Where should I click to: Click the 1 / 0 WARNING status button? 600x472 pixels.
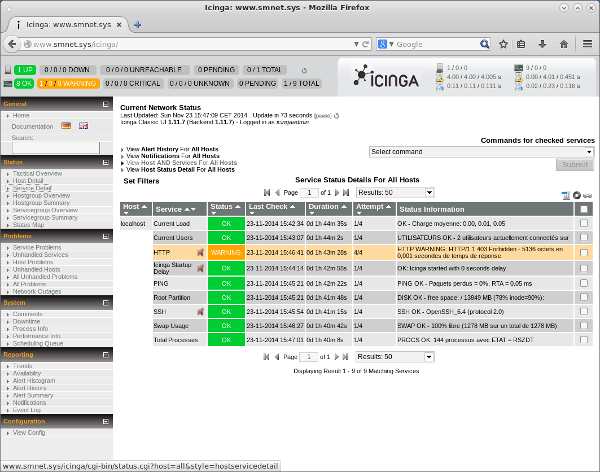65,84
